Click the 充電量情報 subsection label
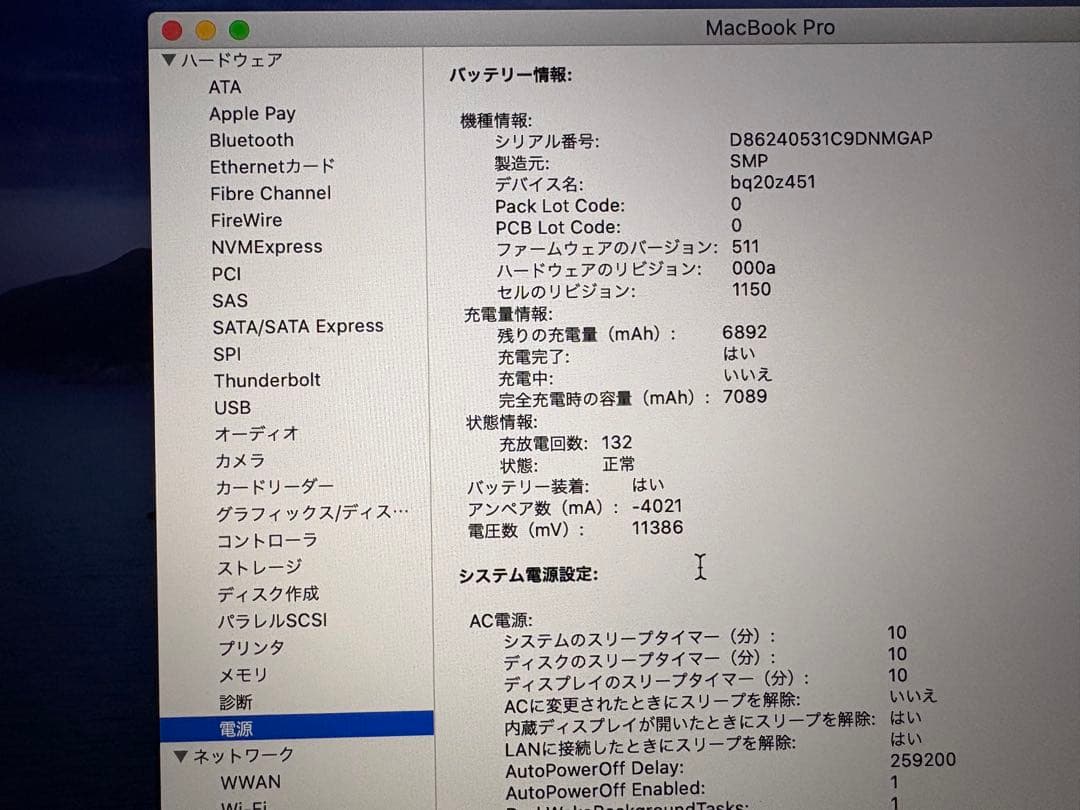 tap(508, 315)
